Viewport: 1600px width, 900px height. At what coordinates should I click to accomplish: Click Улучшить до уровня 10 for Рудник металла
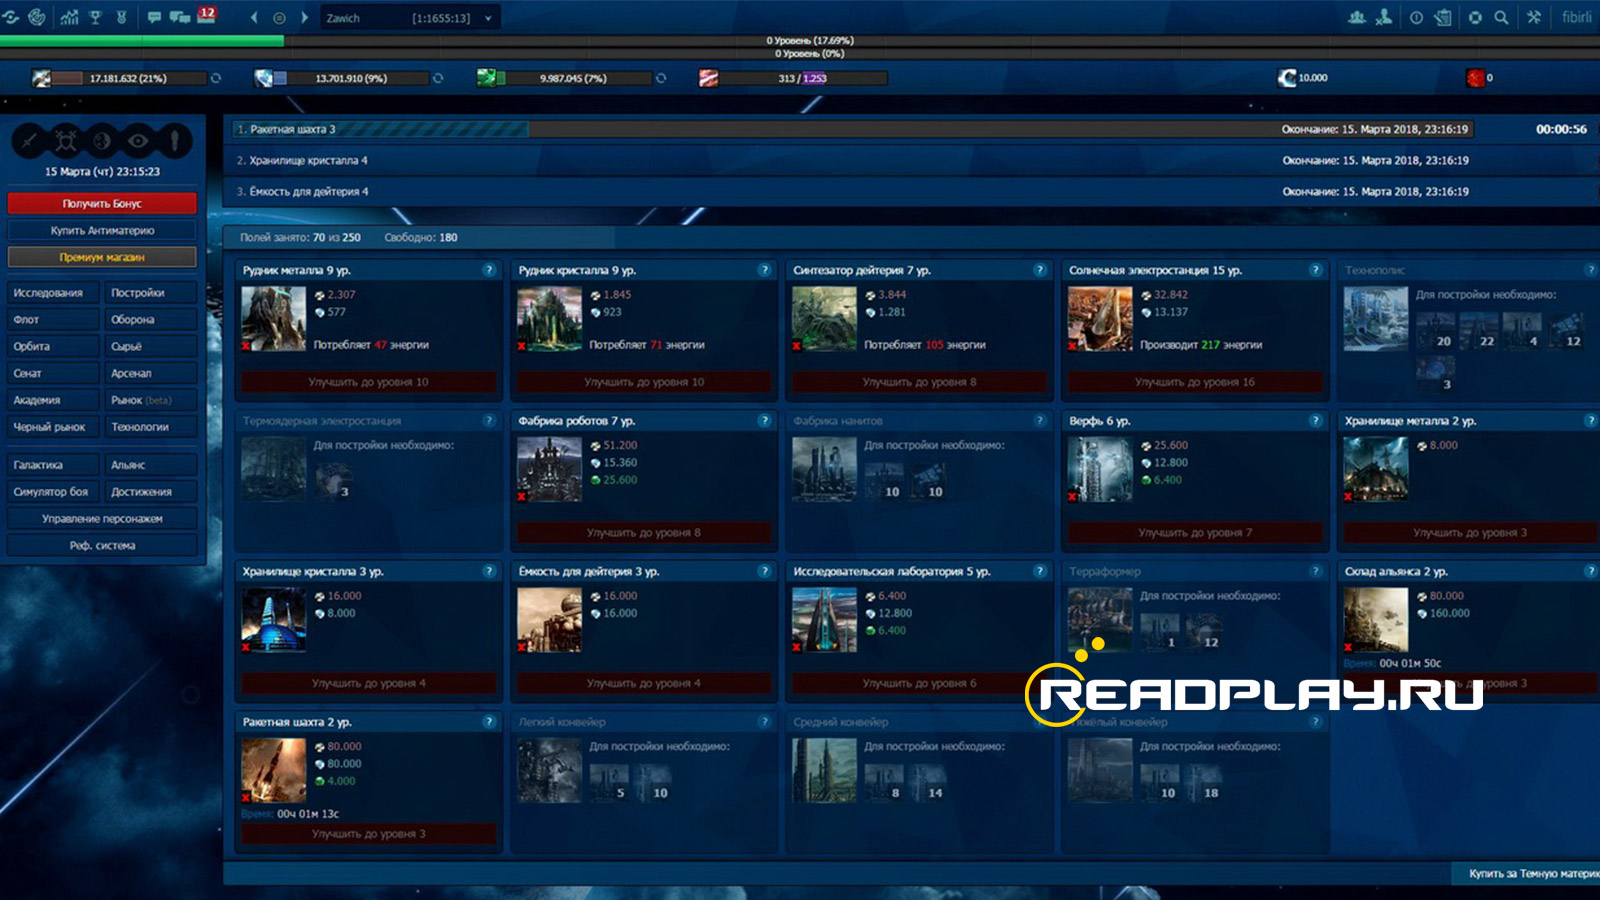tap(368, 382)
